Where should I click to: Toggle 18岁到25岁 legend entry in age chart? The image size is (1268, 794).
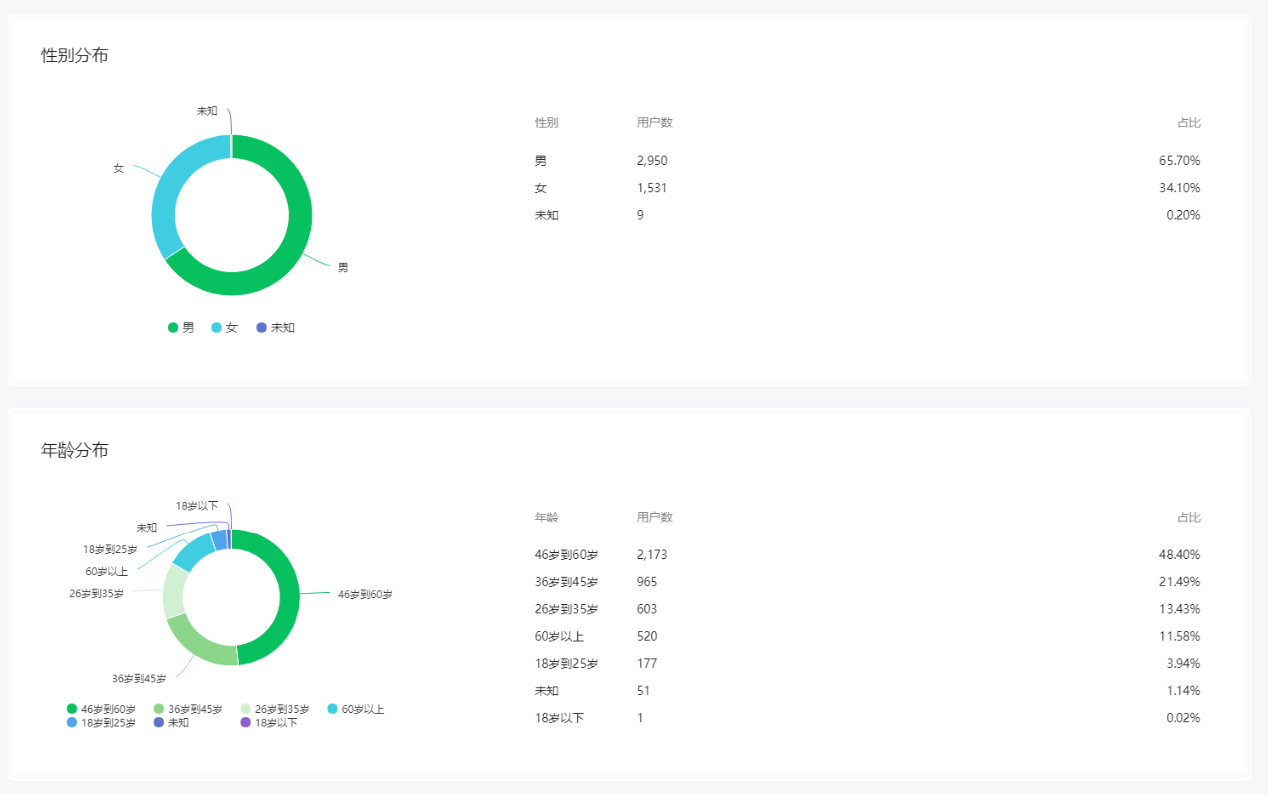pyautogui.click(x=102, y=722)
